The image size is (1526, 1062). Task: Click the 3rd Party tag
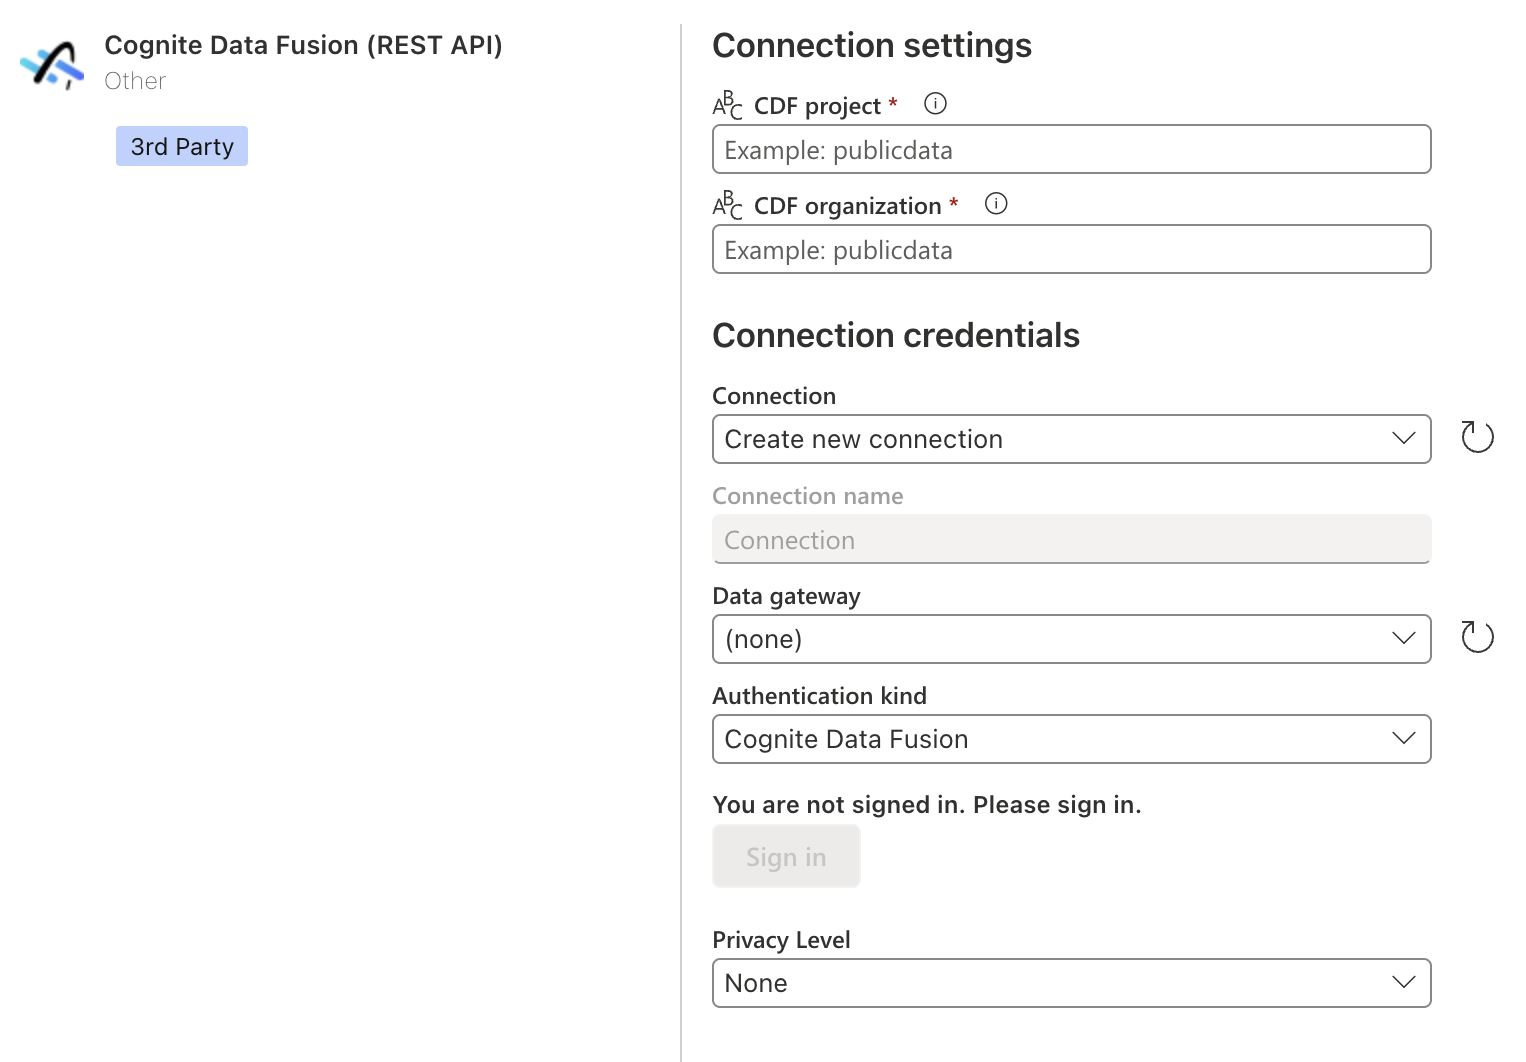click(181, 146)
